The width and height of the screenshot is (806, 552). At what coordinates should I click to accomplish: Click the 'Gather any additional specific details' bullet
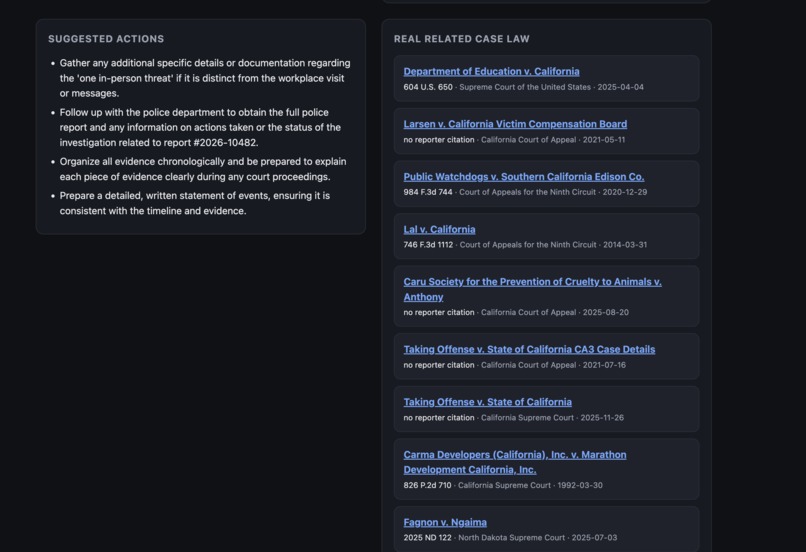[x=205, y=78]
